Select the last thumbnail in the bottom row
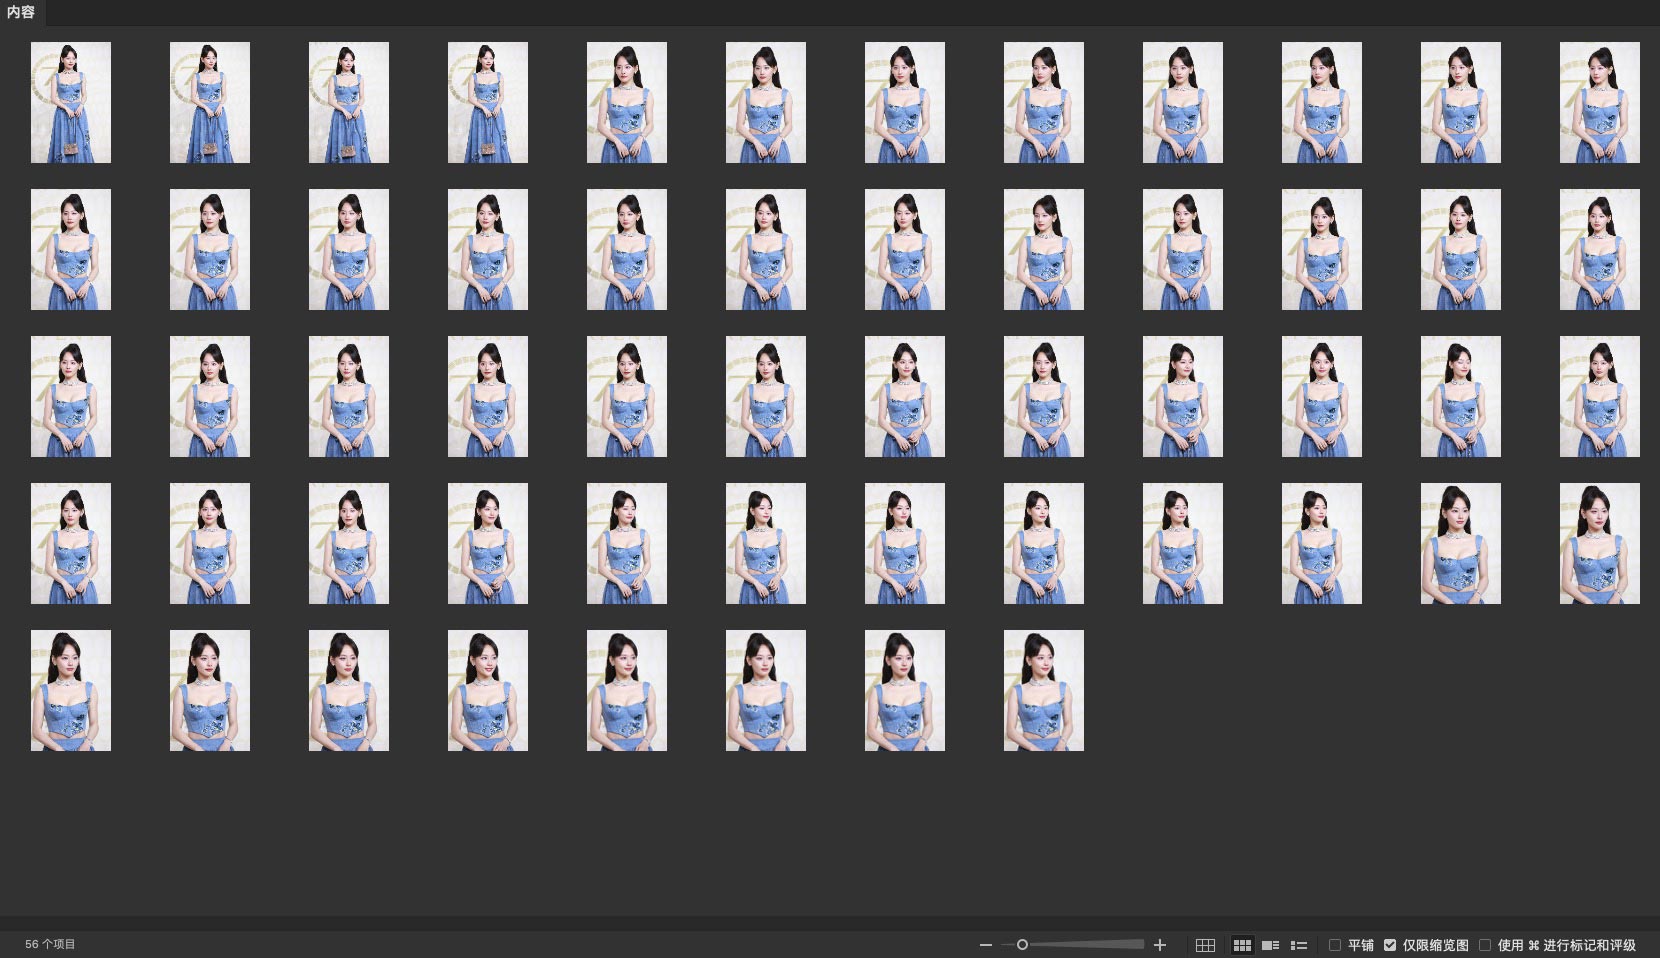 coord(1043,690)
